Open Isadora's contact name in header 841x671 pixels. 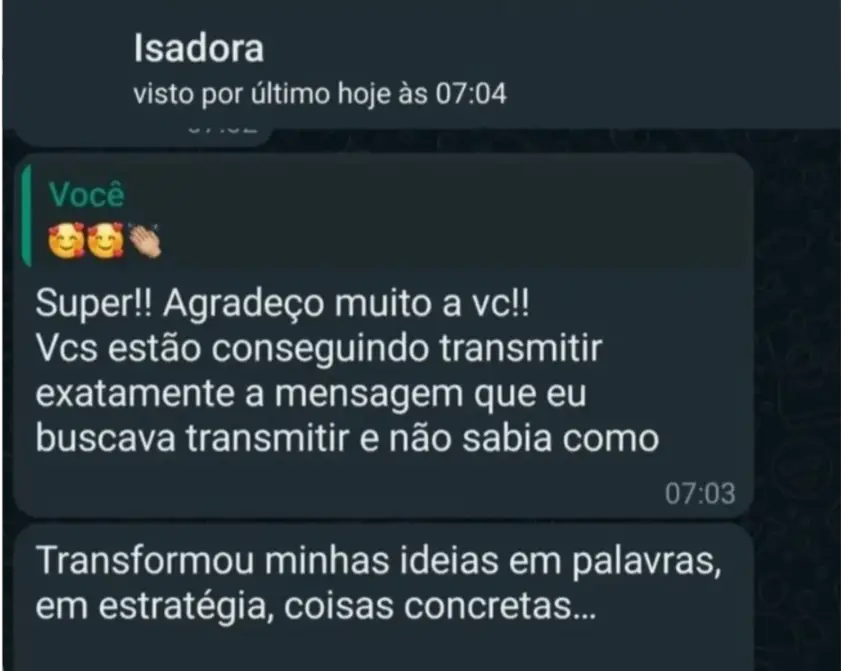click(198, 48)
